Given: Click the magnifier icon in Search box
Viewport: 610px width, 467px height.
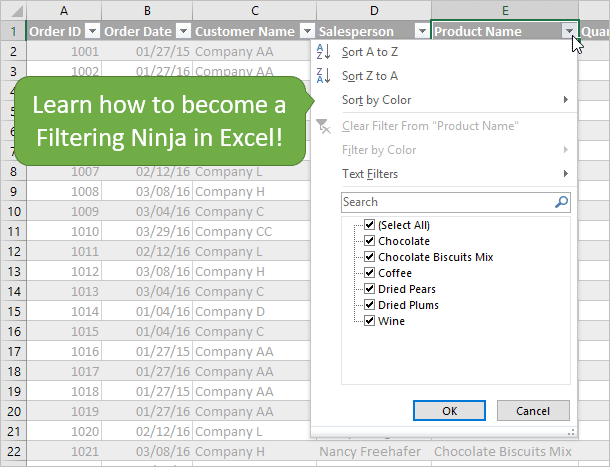Looking at the screenshot, I should tap(561, 202).
